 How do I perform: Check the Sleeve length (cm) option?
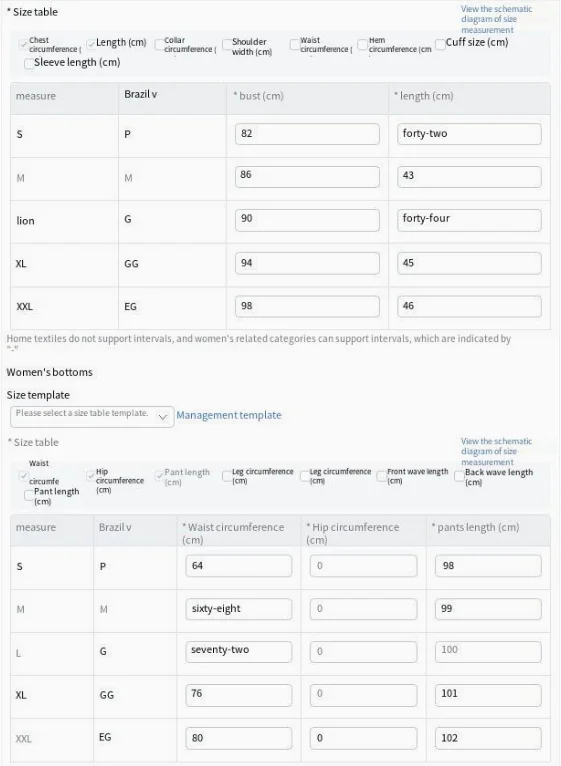pyautogui.click(x=29, y=64)
